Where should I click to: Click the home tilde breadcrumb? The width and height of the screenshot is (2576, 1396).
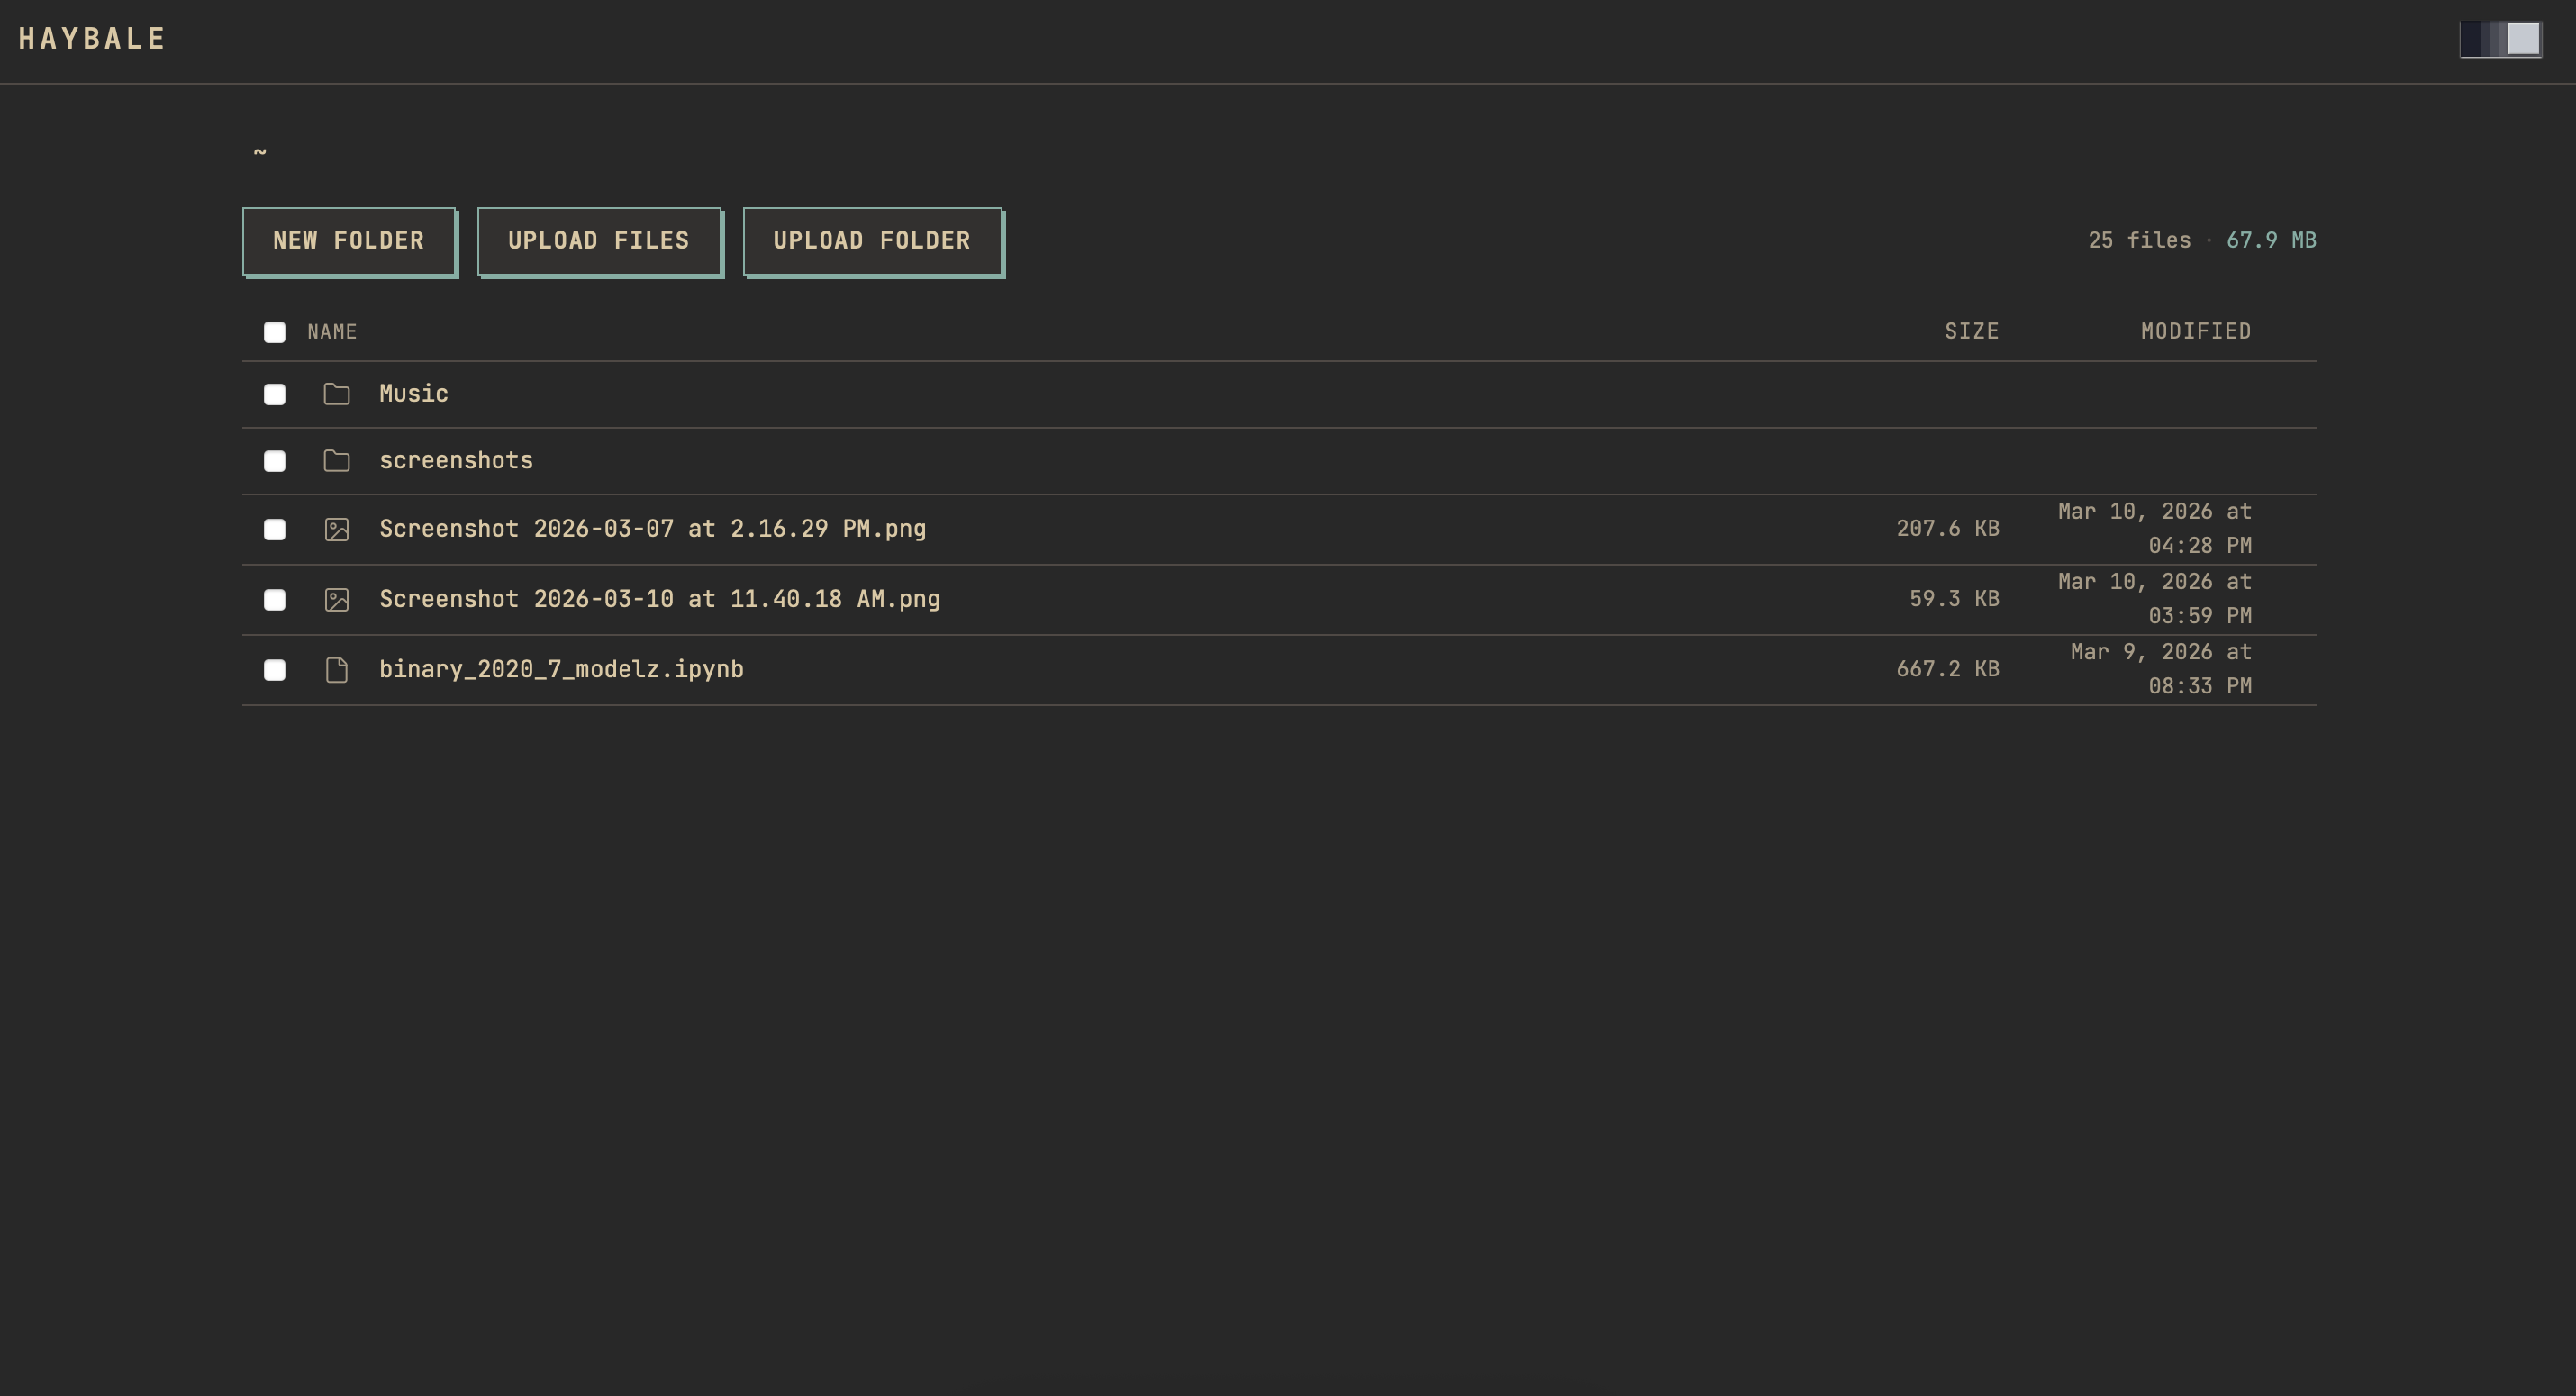[x=260, y=152]
